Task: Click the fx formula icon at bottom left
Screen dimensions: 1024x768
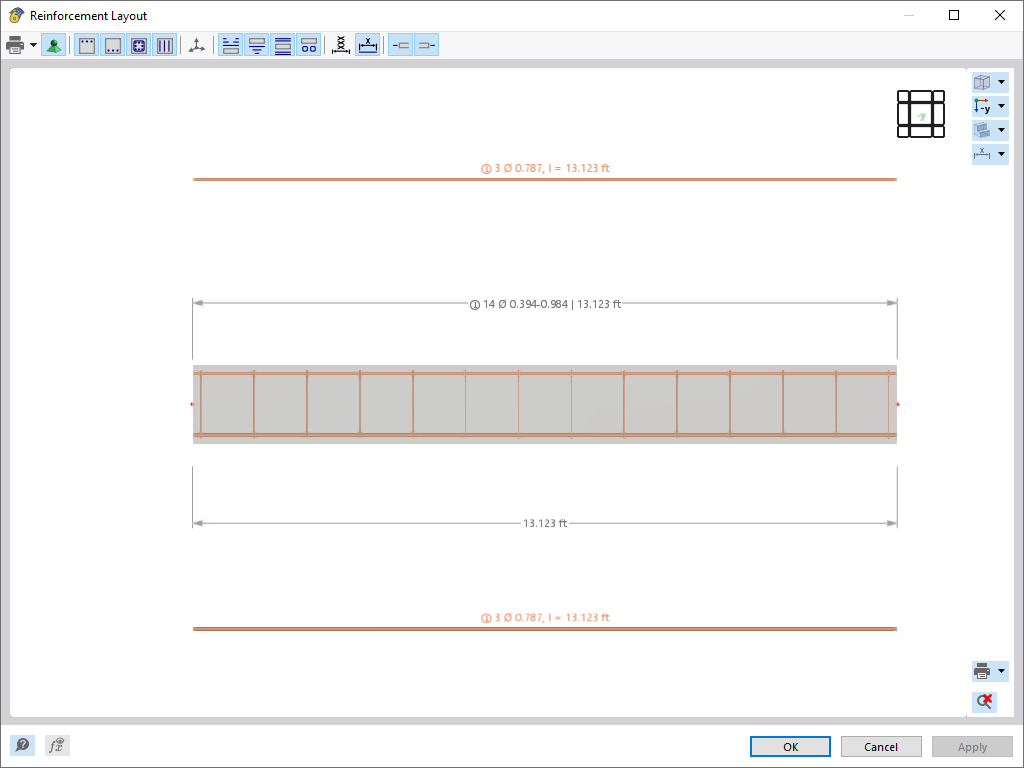Action: coord(57,745)
